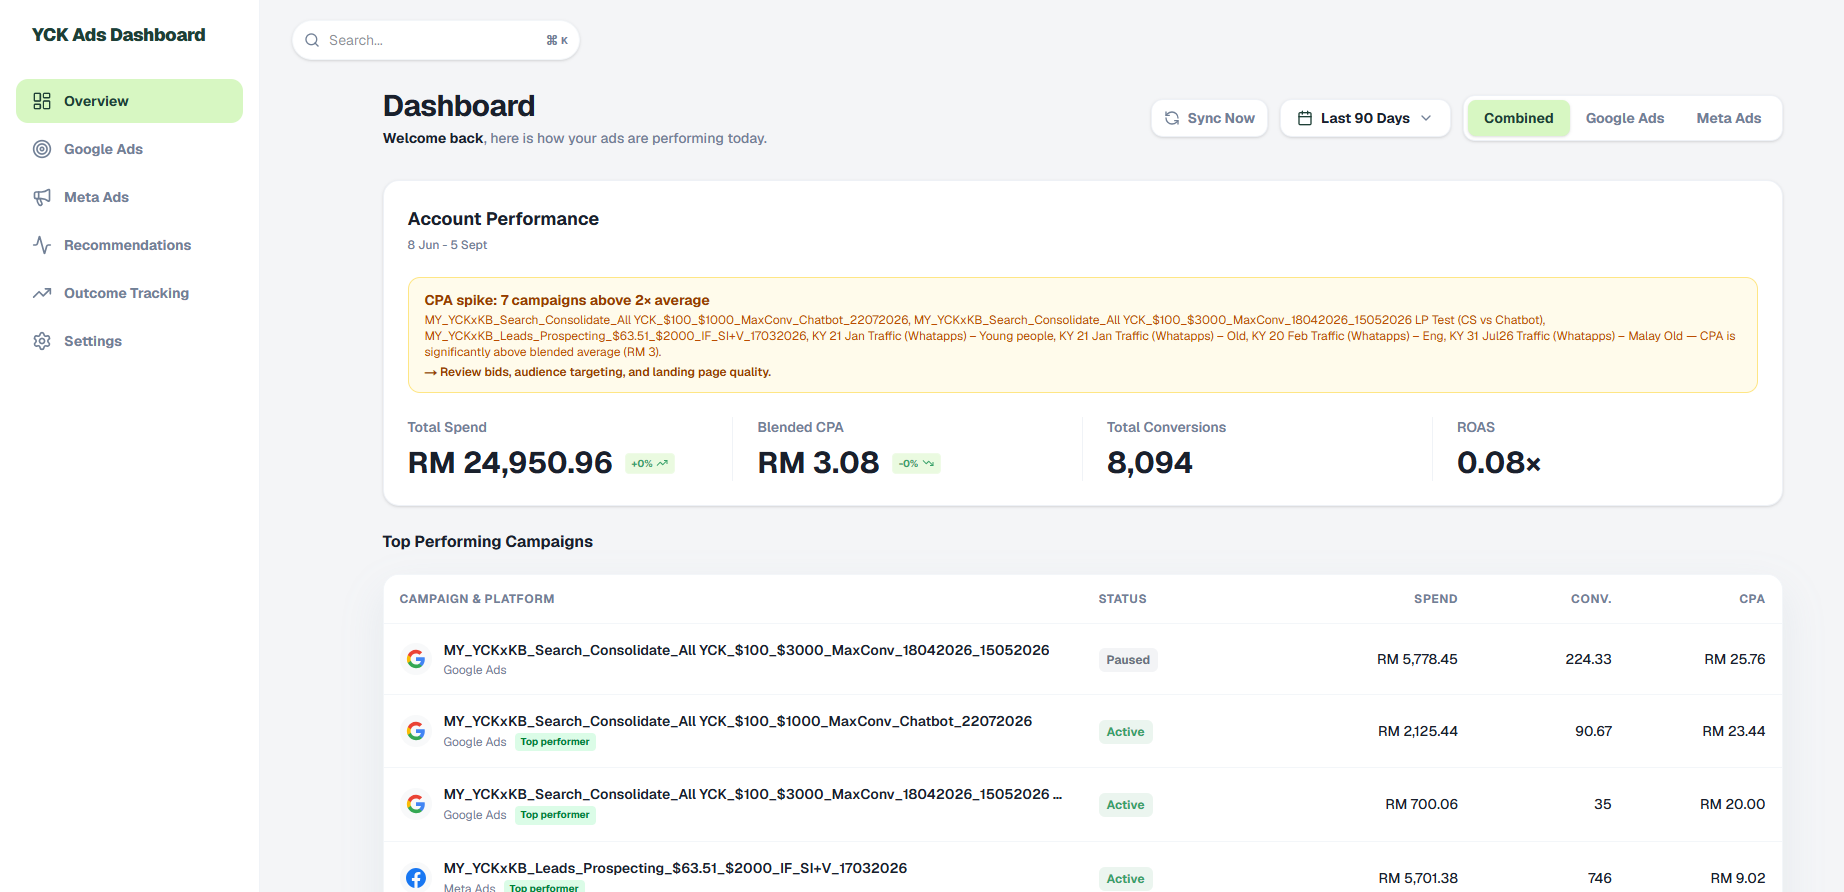Switch to the Meta Ads platform tab
Screen dimensions: 1844x892
tap(1728, 118)
